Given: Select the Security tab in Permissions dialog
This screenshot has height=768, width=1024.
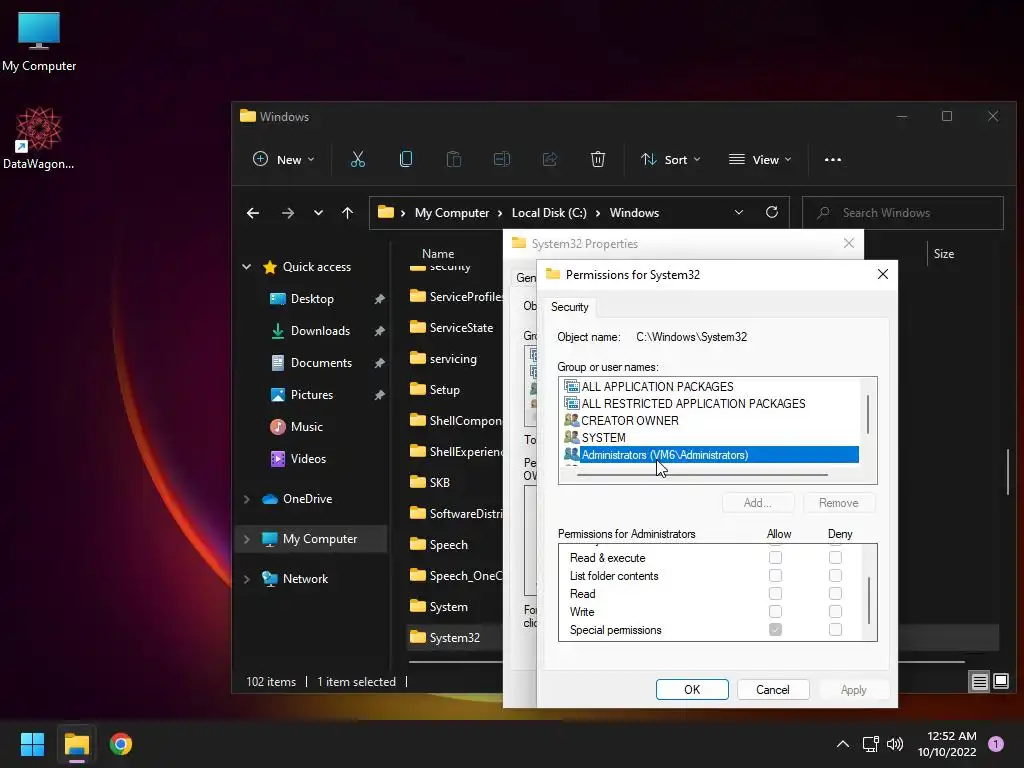Looking at the screenshot, I should [569, 307].
